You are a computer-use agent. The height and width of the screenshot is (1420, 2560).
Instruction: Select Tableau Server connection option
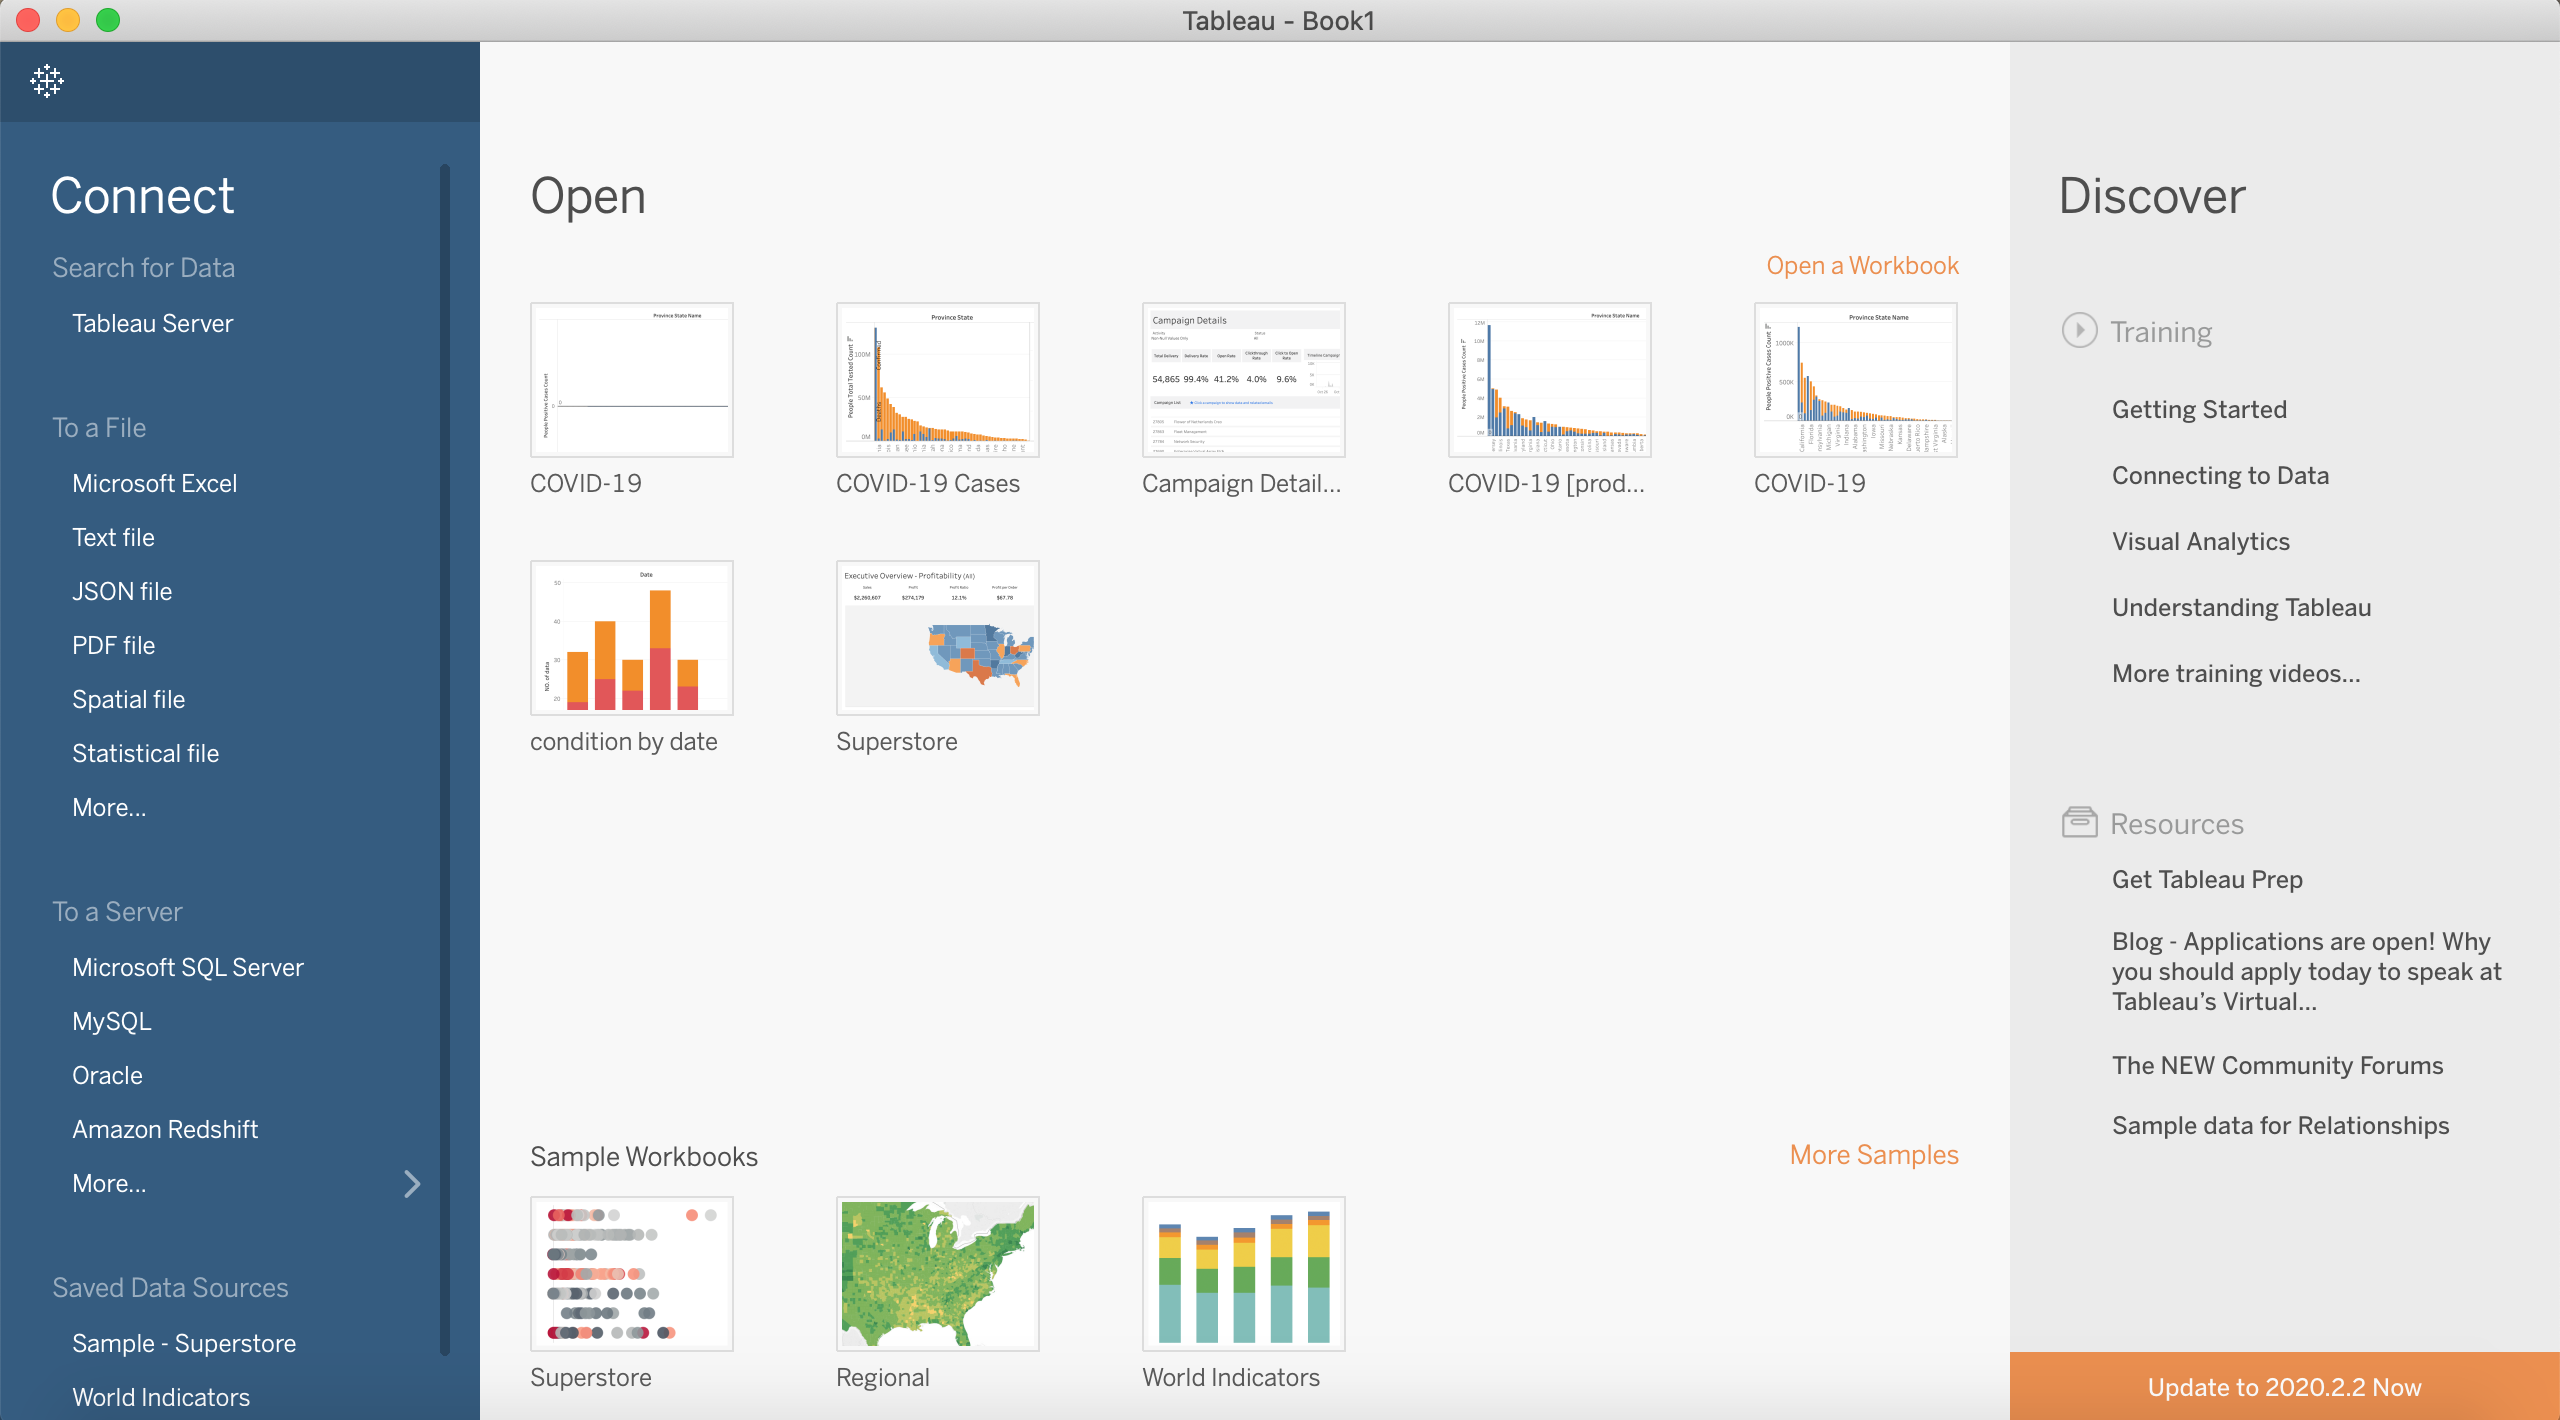(152, 324)
